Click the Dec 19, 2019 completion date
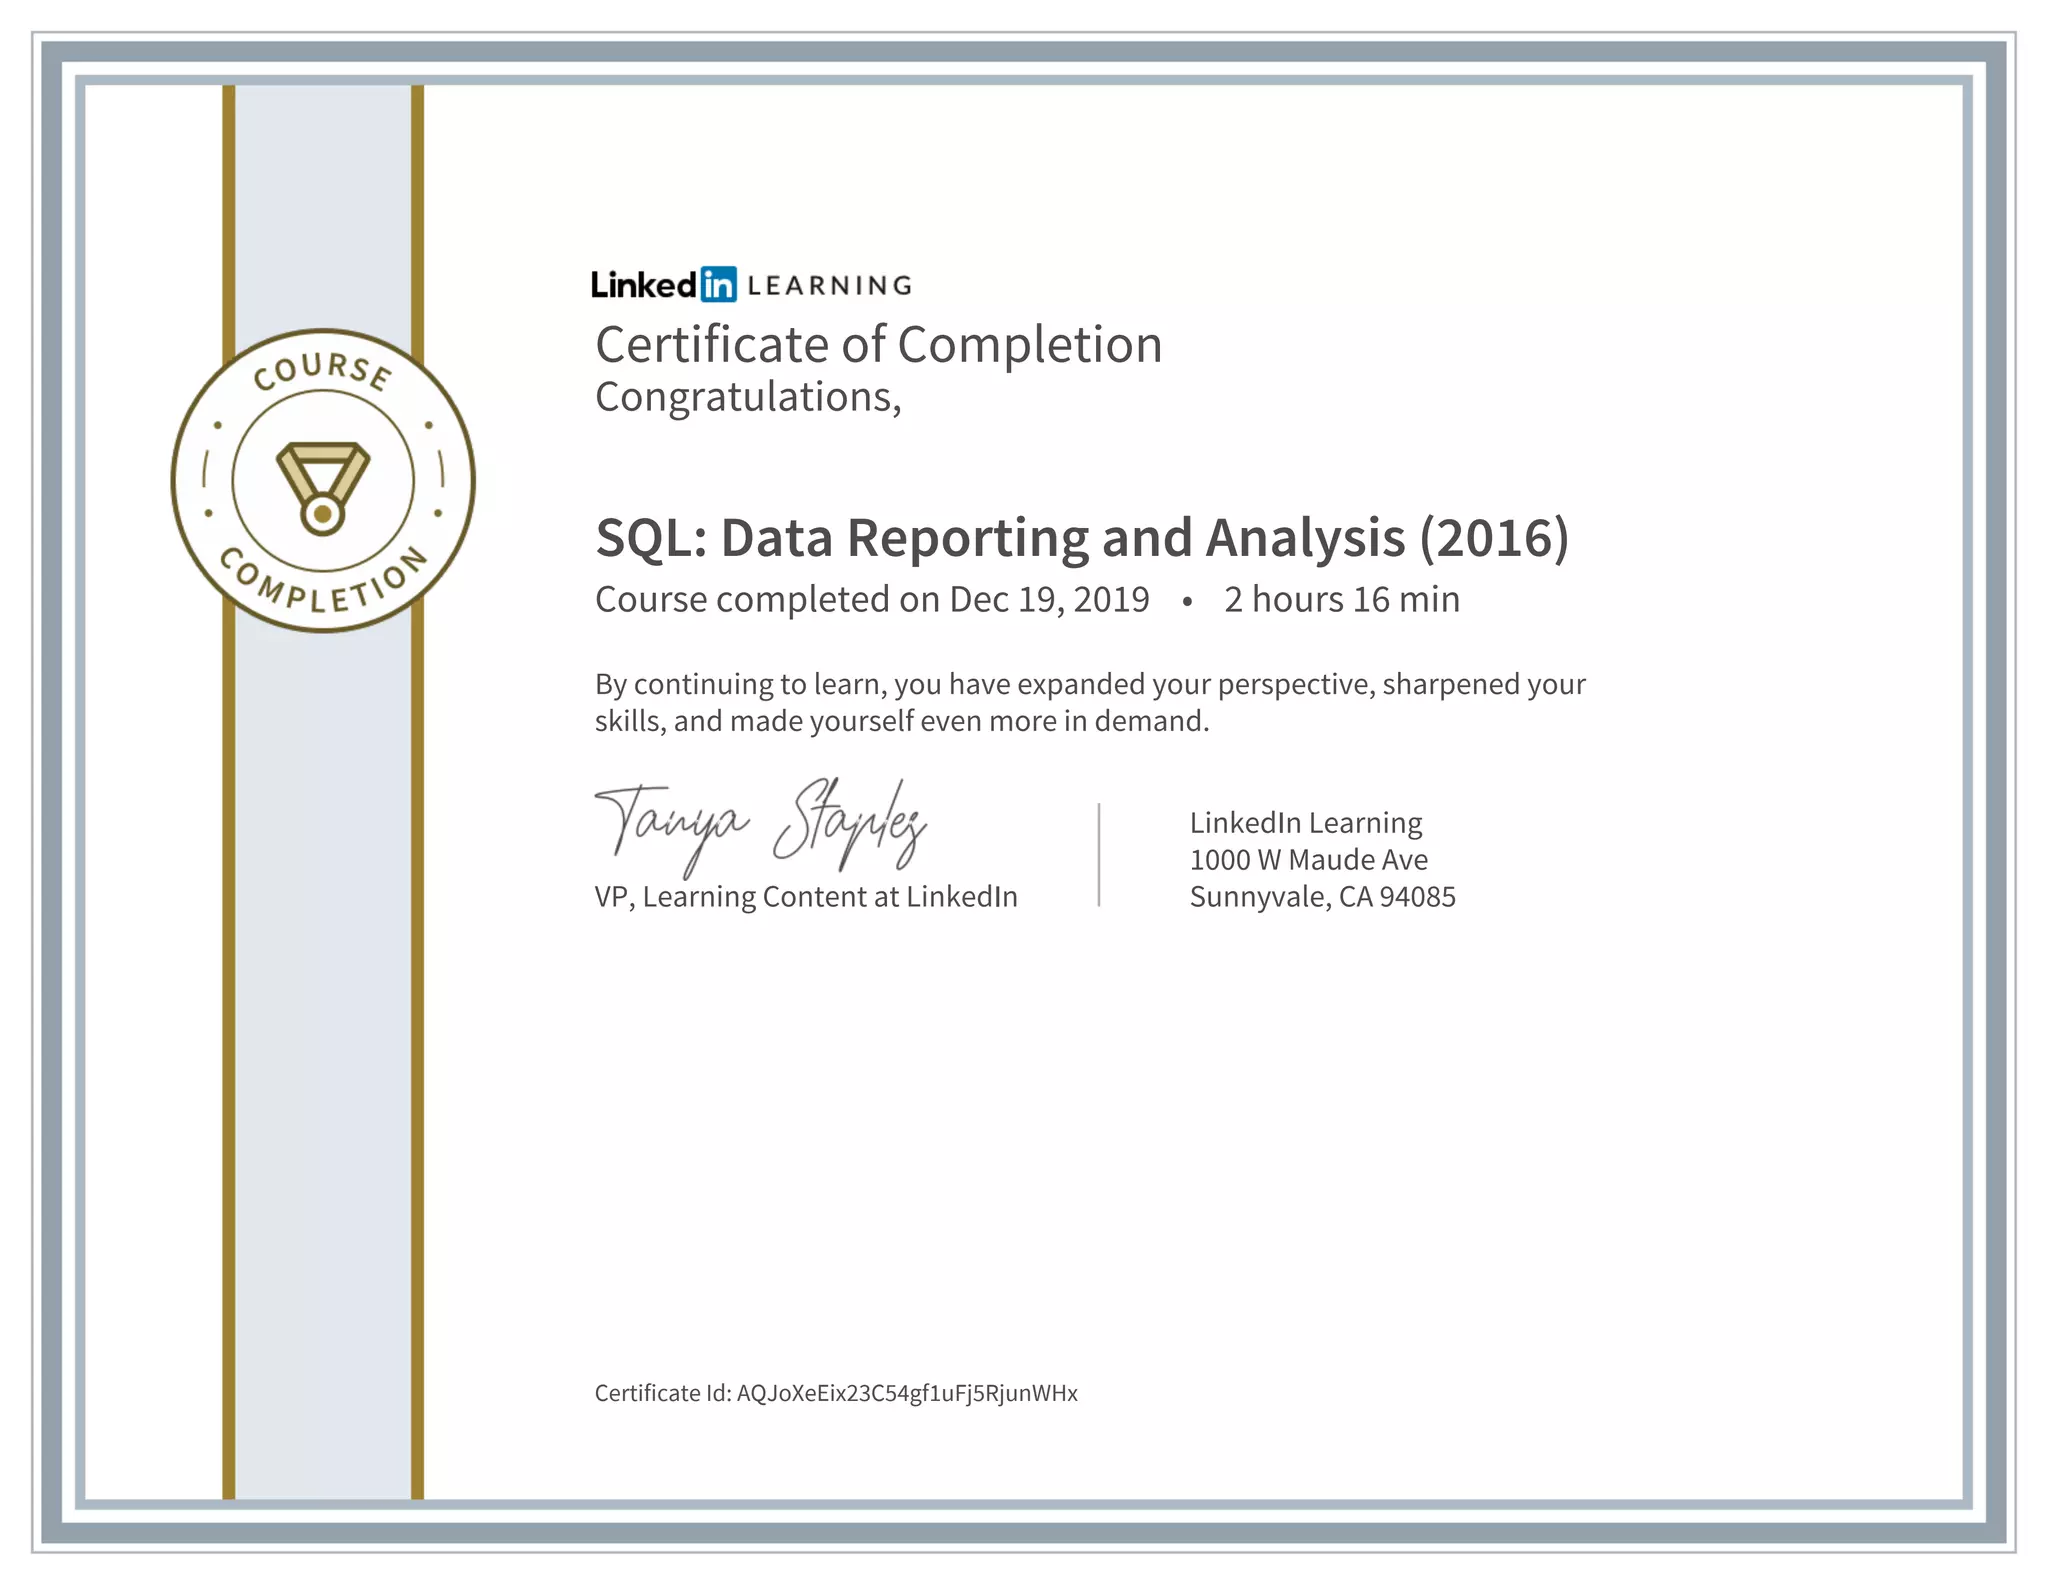This screenshot has height=1582, width=2048. click(x=1048, y=600)
